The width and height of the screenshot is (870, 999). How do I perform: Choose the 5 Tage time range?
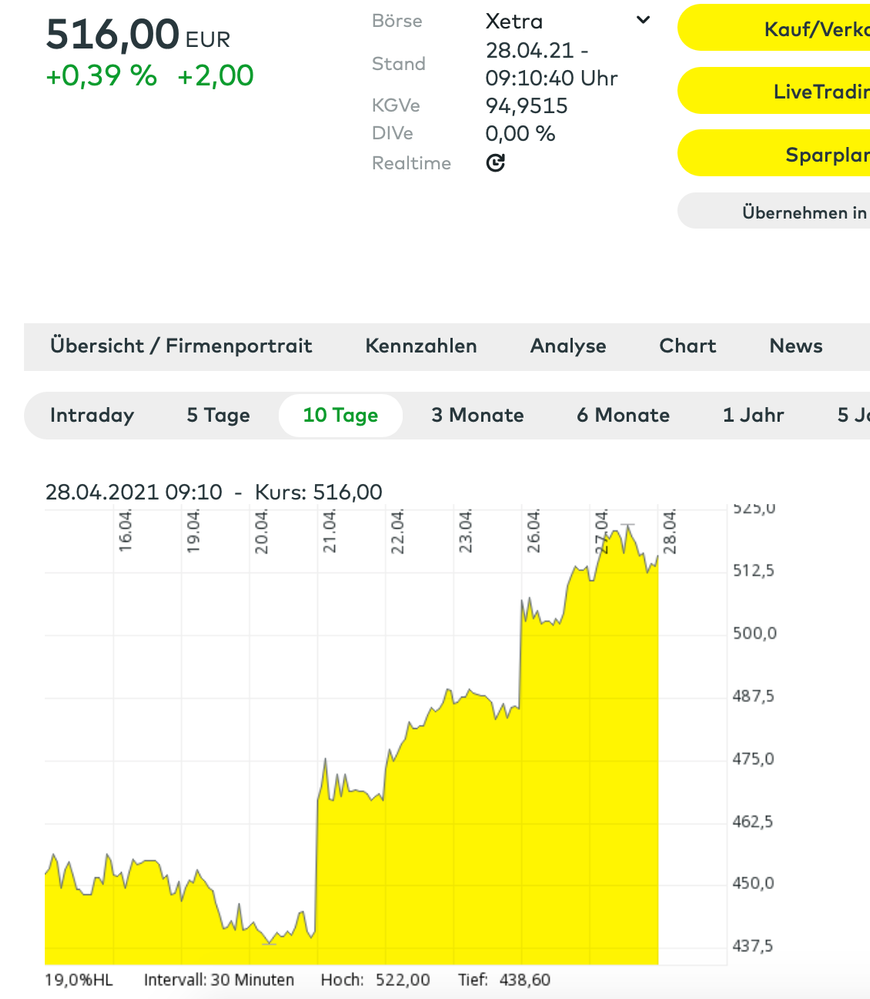tap(218, 415)
